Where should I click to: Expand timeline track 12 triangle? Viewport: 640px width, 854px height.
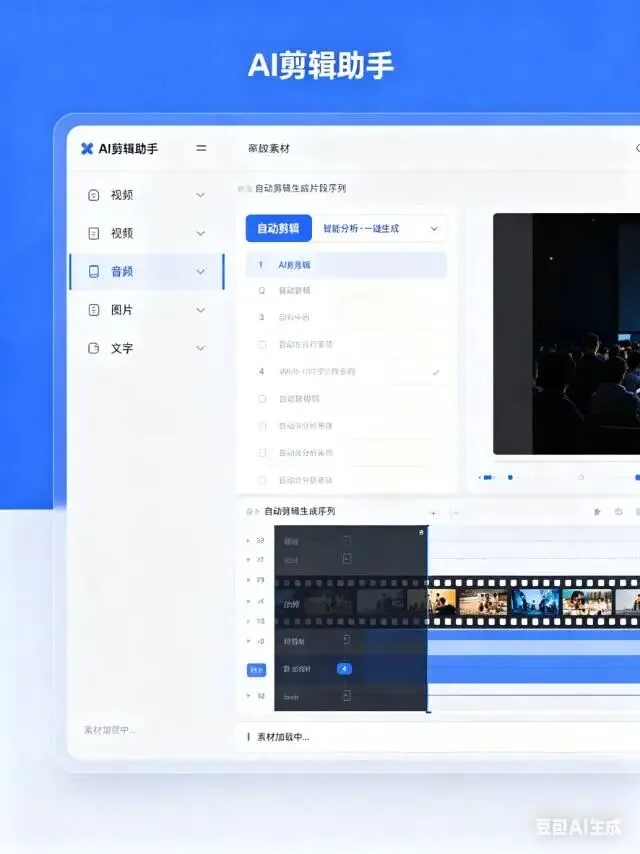click(248, 696)
